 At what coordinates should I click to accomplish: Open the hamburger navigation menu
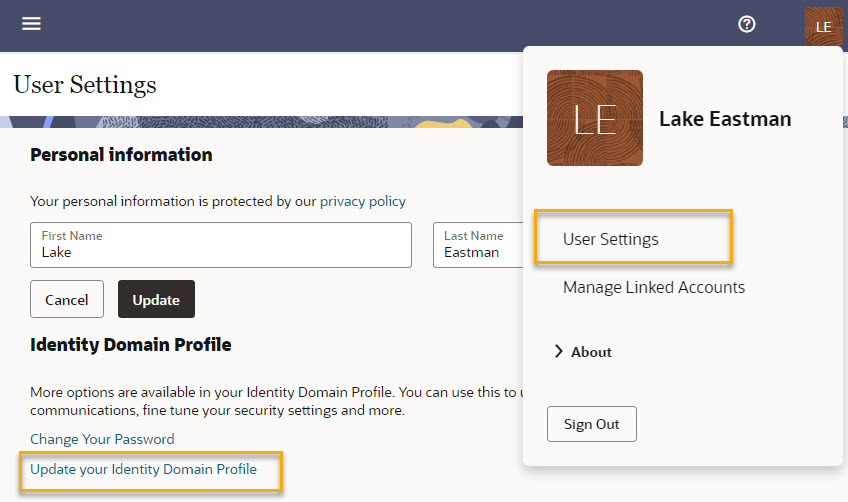(x=31, y=24)
